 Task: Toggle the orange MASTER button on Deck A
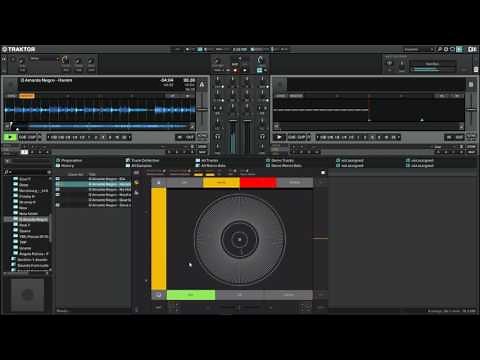tap(27, 96)
